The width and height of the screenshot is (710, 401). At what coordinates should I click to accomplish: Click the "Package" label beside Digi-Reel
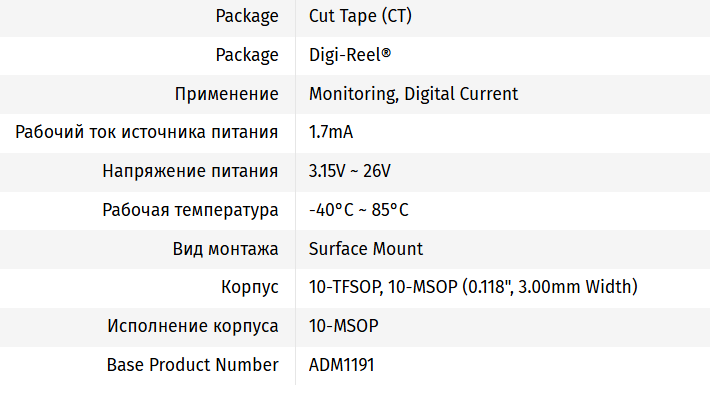247,55
